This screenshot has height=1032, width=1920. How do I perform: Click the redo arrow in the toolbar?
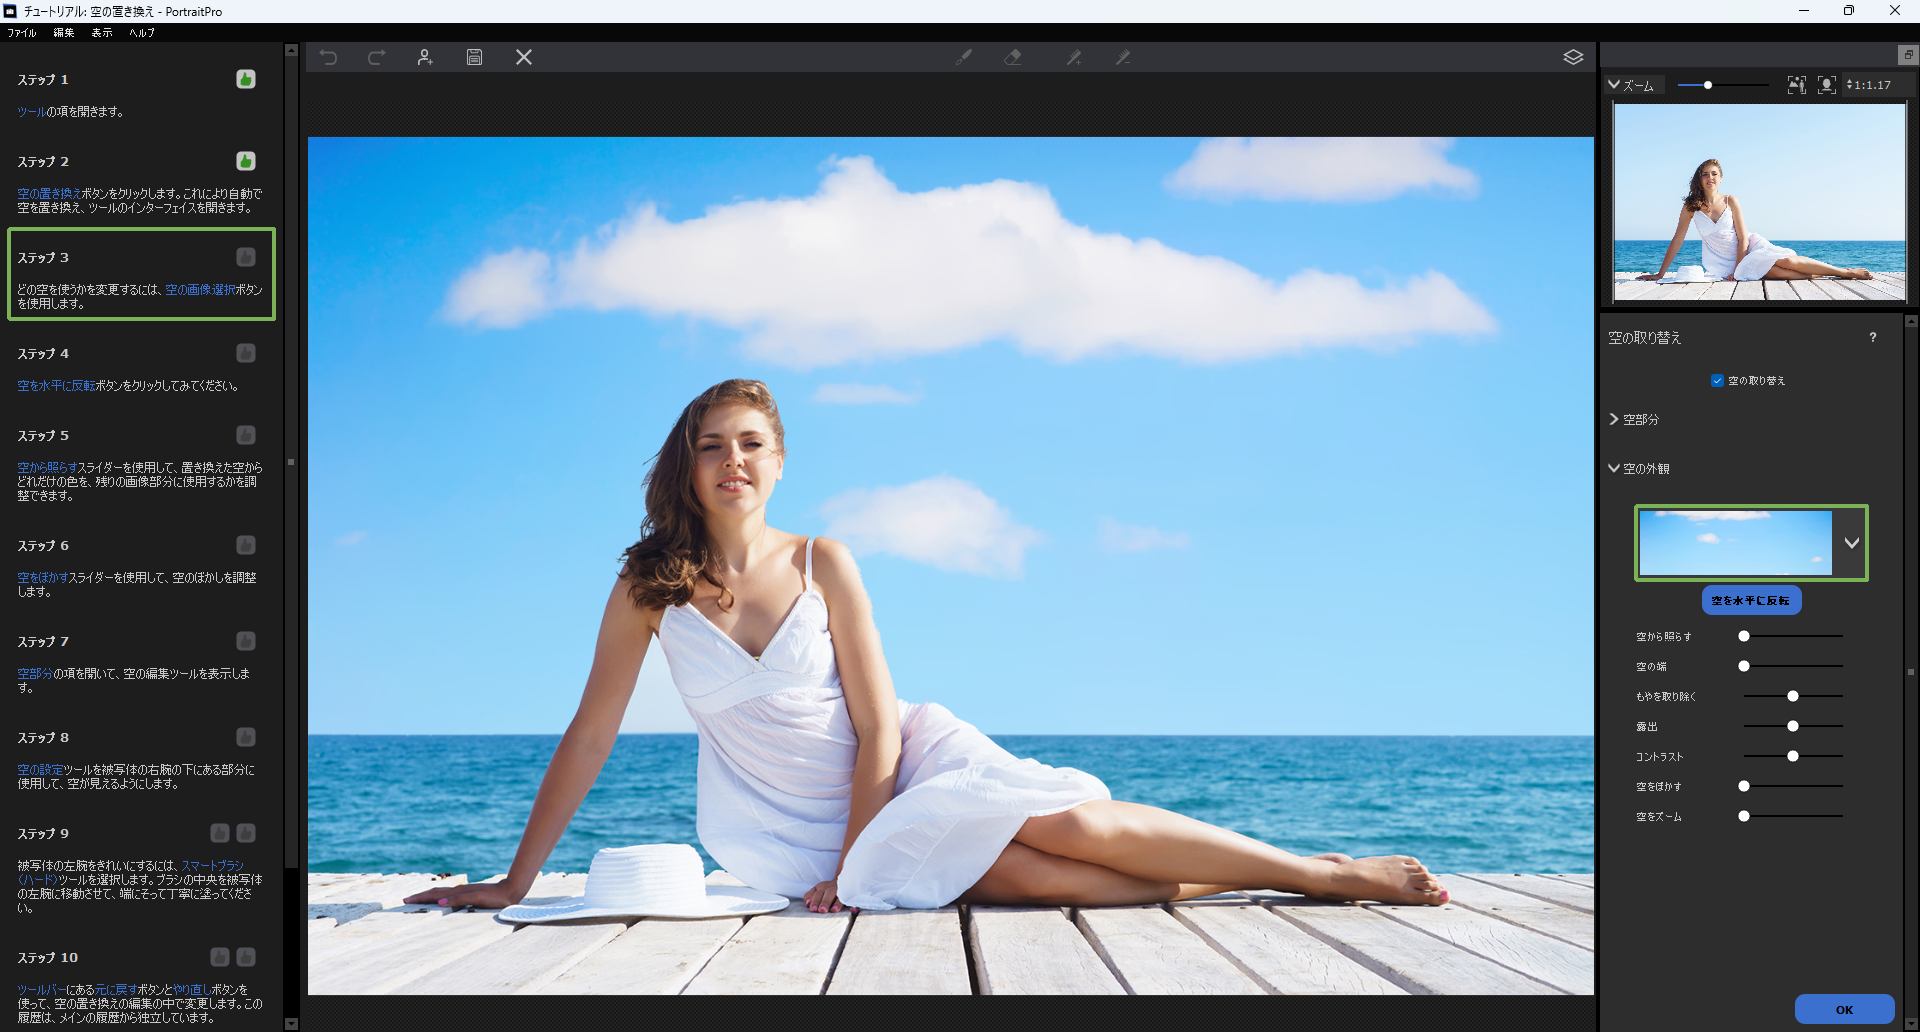click(x=376, y=58)
